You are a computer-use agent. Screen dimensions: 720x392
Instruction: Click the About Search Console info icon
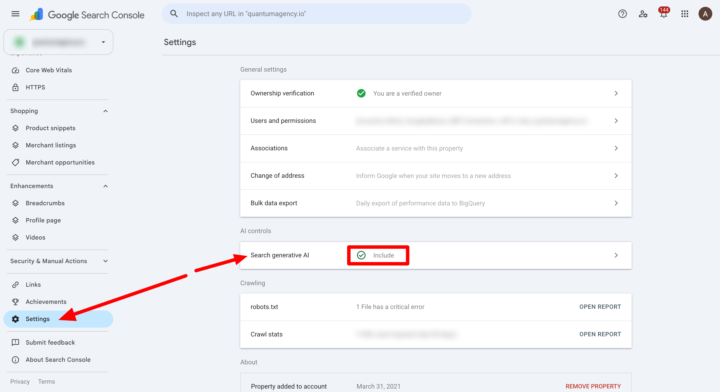pyautogui.click(x=16, y=360)
